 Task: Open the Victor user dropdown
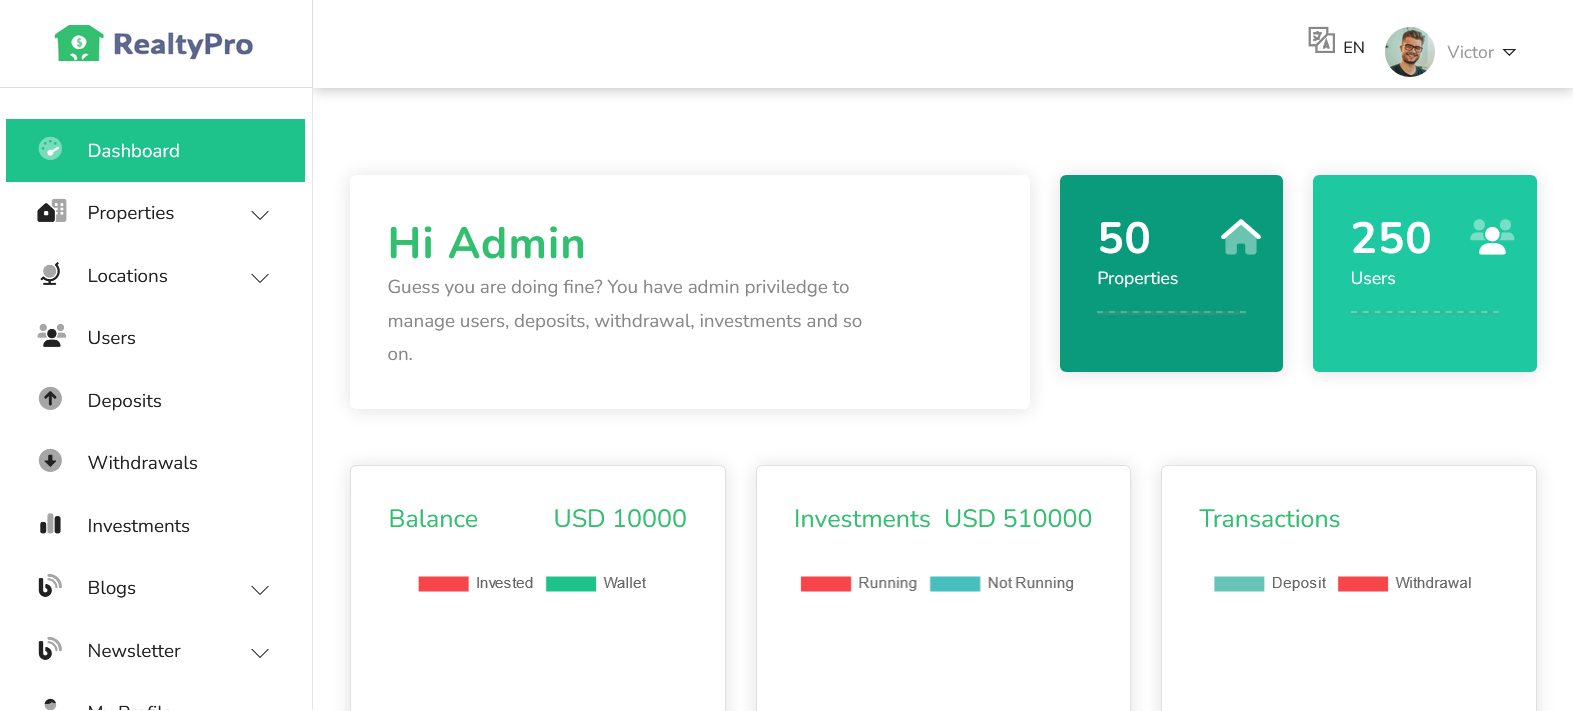tap(1481, 52)
